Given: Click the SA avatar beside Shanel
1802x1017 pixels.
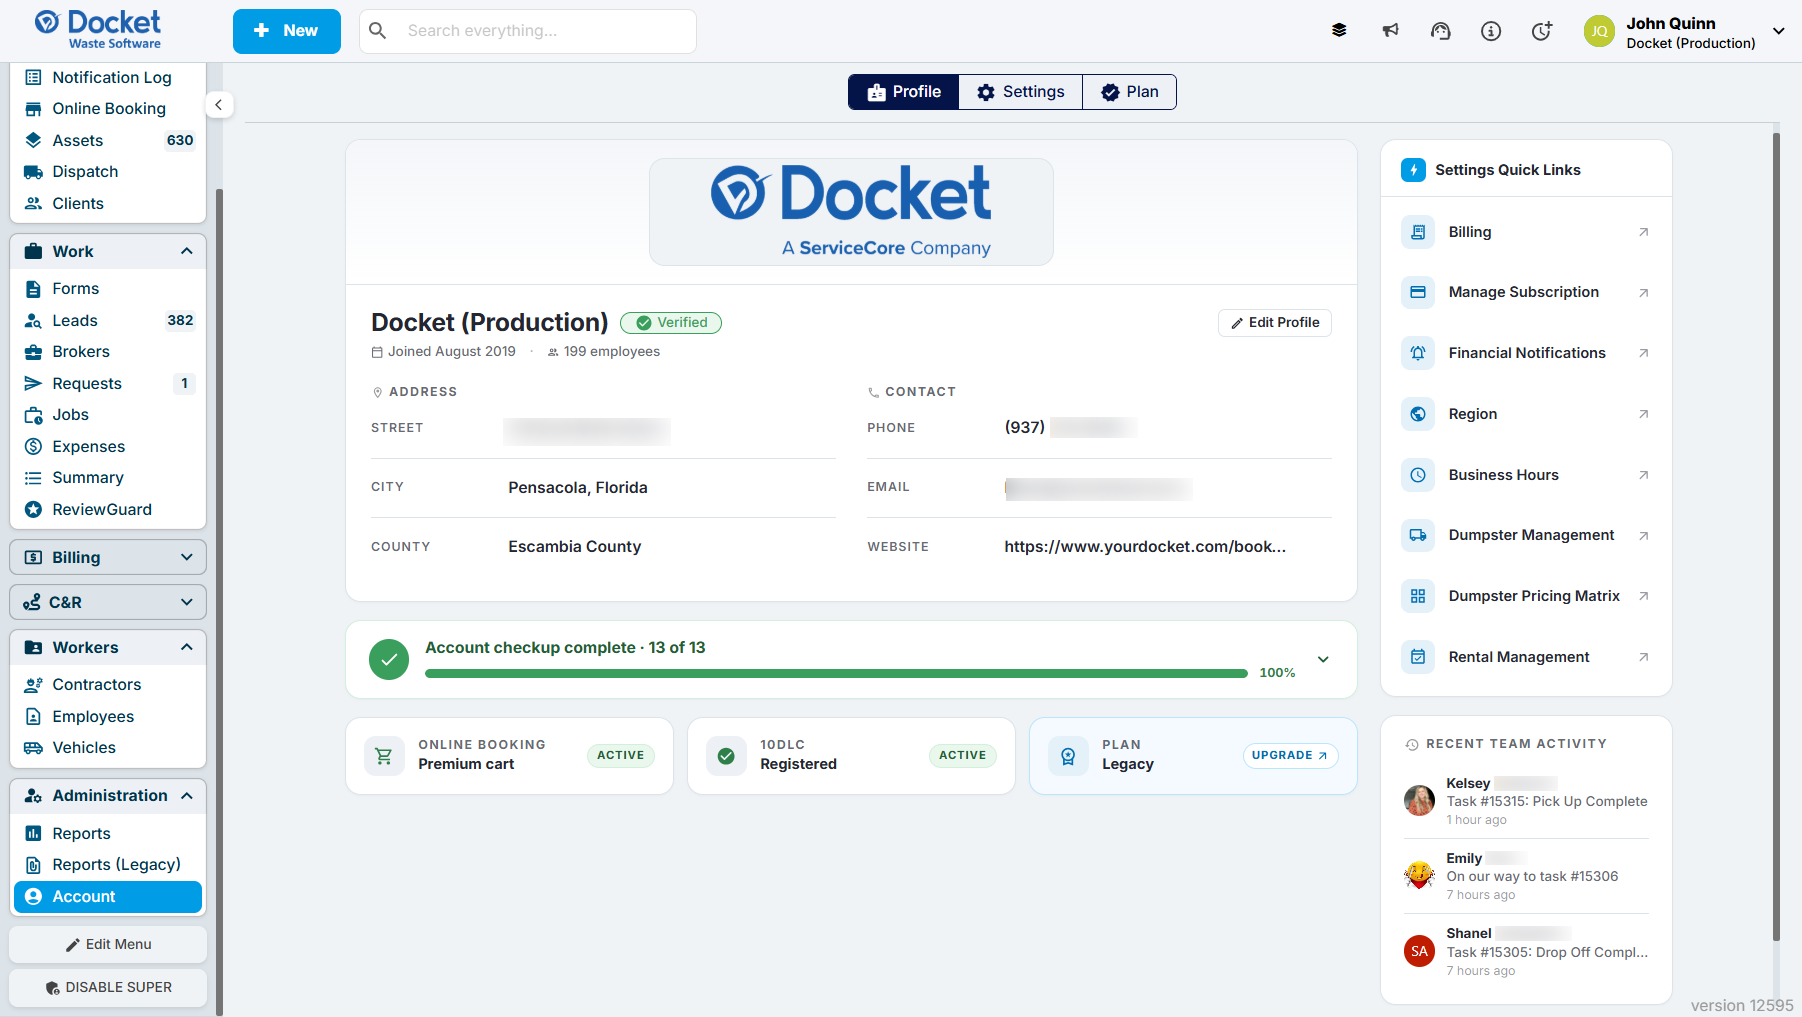Looking at the screenshot, I should click(1420, 951).
